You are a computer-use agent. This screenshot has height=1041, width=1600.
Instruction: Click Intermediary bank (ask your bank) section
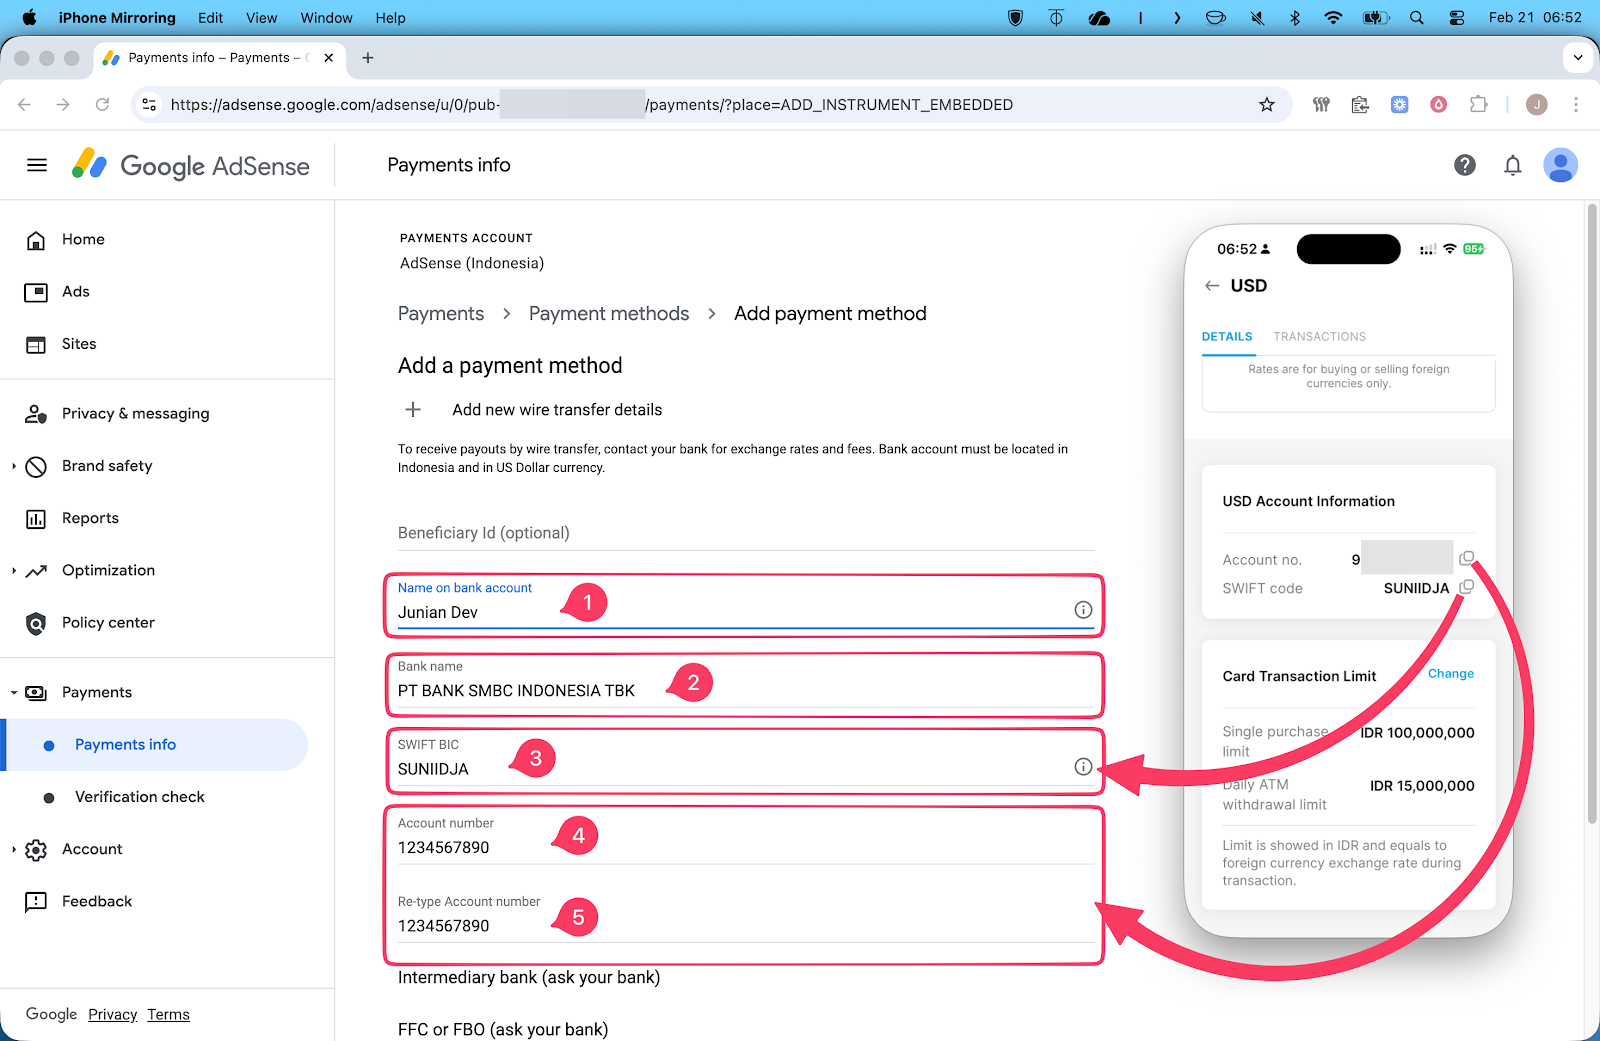pyautogui.click(x=529, y=978)
